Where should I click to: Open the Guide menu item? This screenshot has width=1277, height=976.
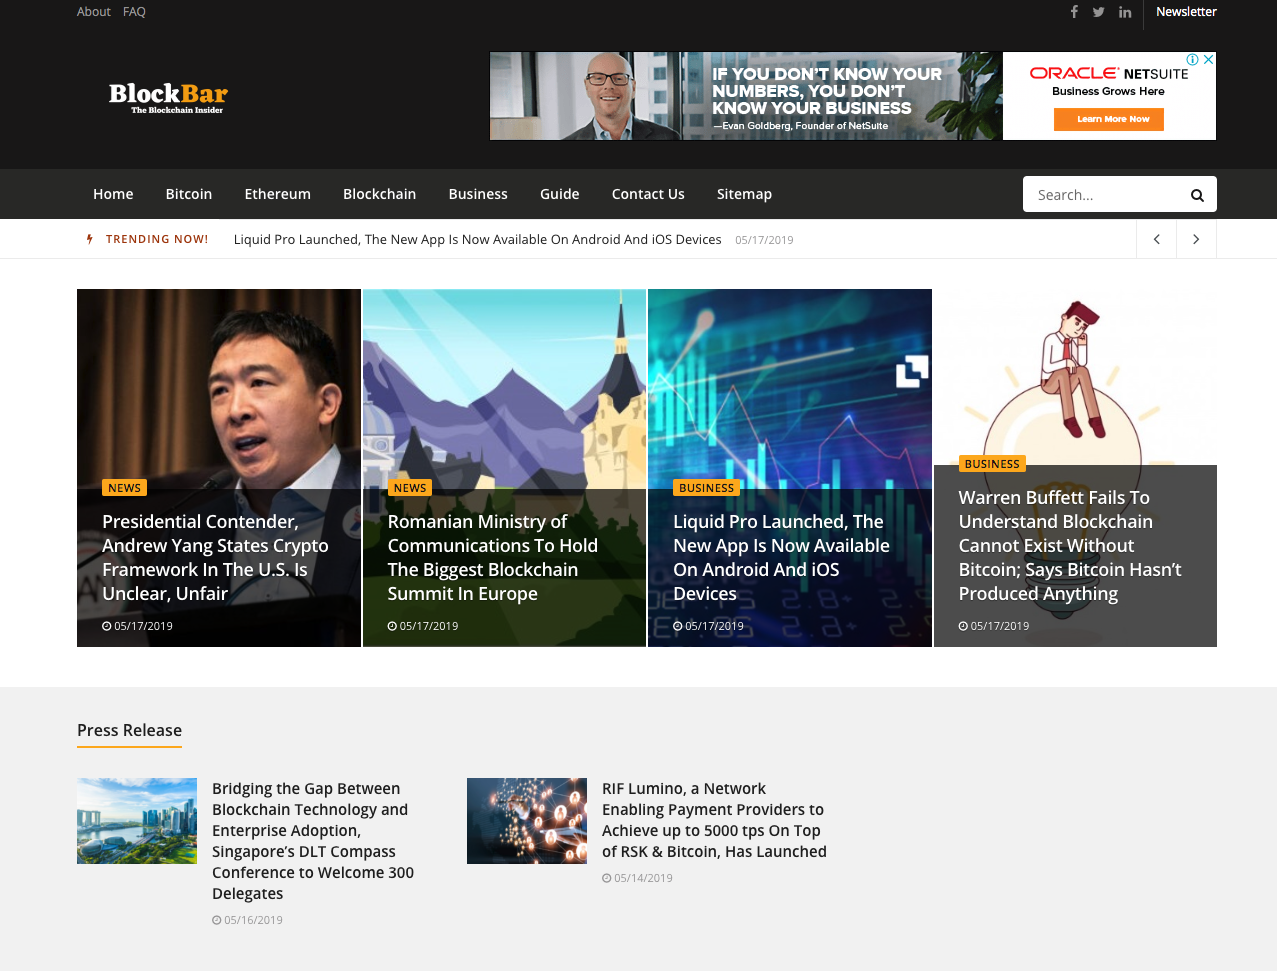coord(560,194)
